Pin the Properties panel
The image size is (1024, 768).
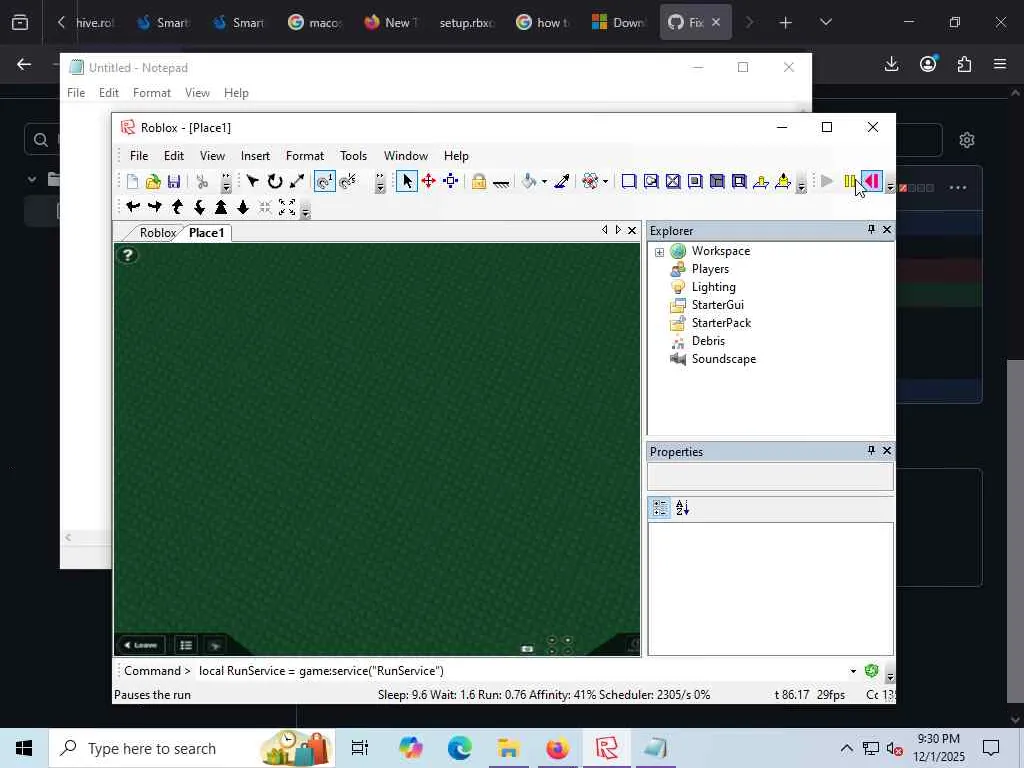point(871,450)
